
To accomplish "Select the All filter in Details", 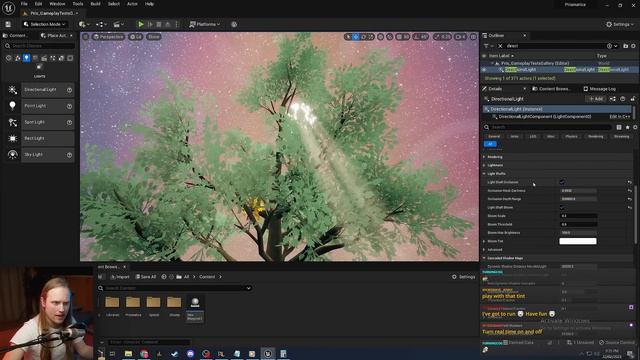I will (x=490, y=144).
